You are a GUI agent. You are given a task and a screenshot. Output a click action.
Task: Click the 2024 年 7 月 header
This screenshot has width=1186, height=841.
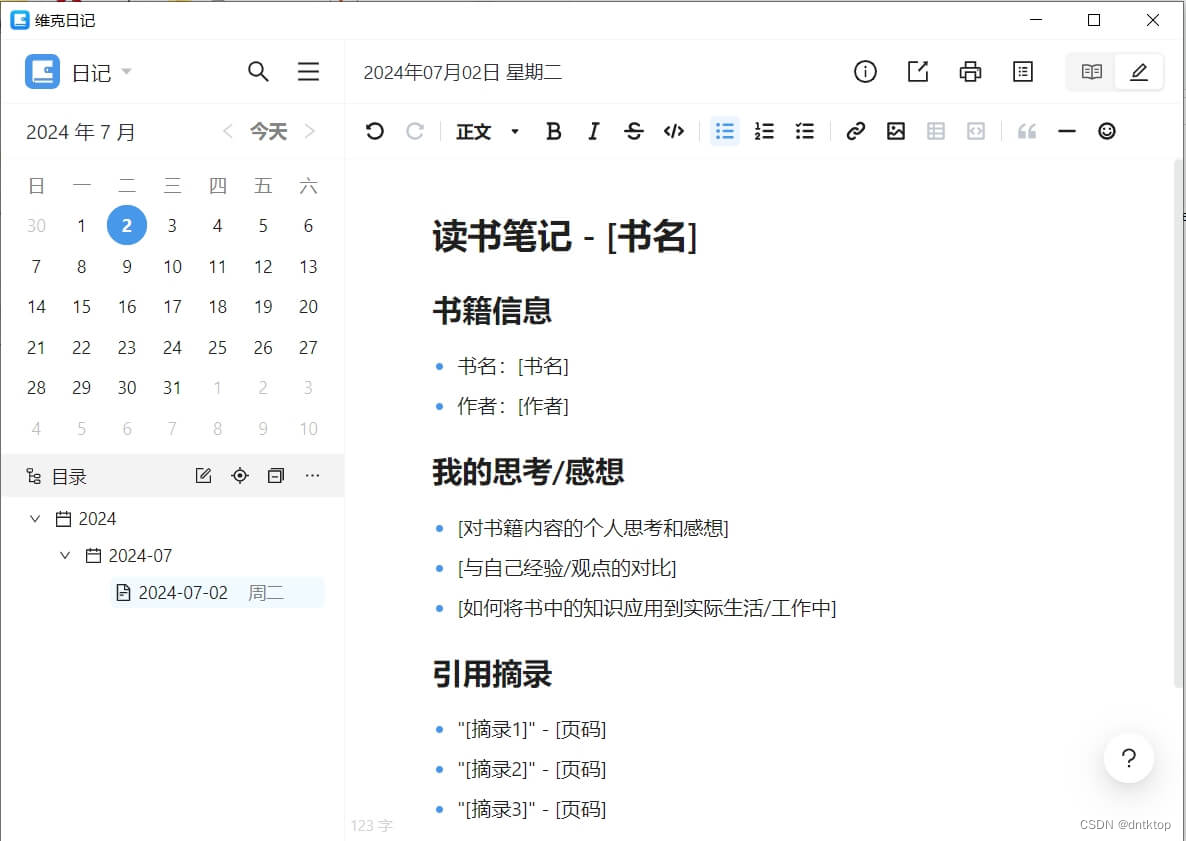tap(81, 132)
